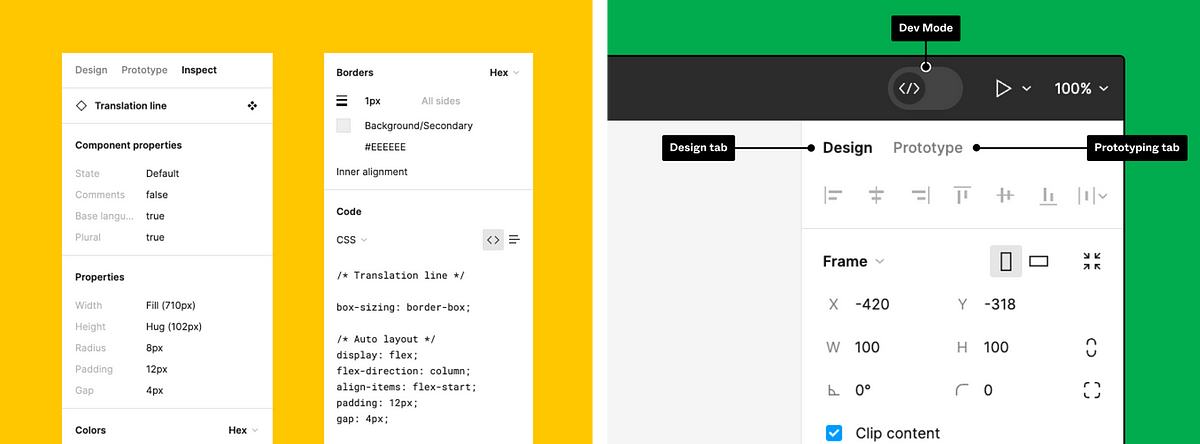Click the align bottom icon
Image resolution: width=1200 pixels, height=444 pixels.
click(1048, 196)
